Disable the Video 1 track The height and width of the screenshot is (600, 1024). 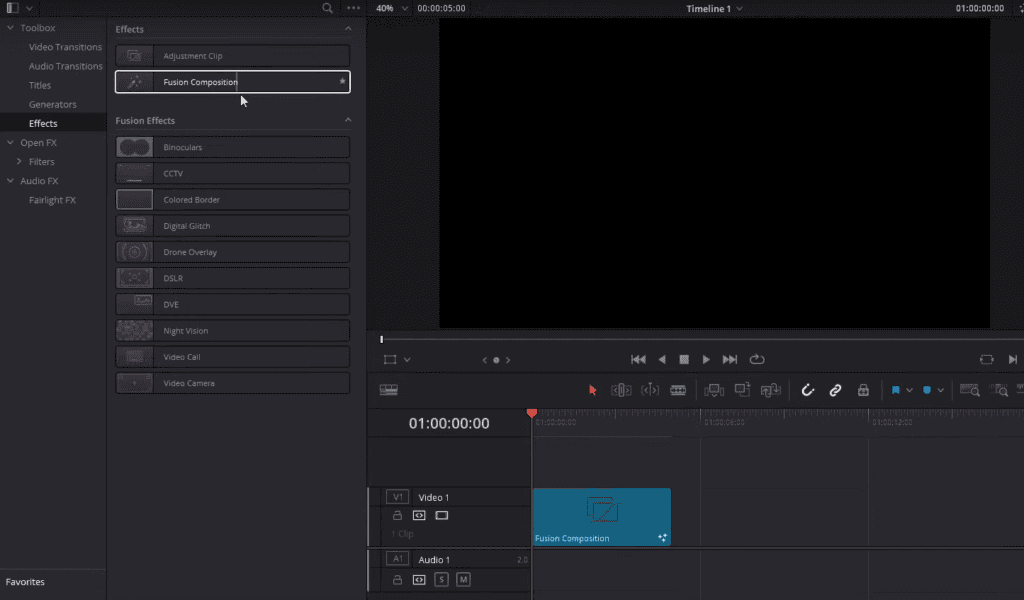[442, 516]
